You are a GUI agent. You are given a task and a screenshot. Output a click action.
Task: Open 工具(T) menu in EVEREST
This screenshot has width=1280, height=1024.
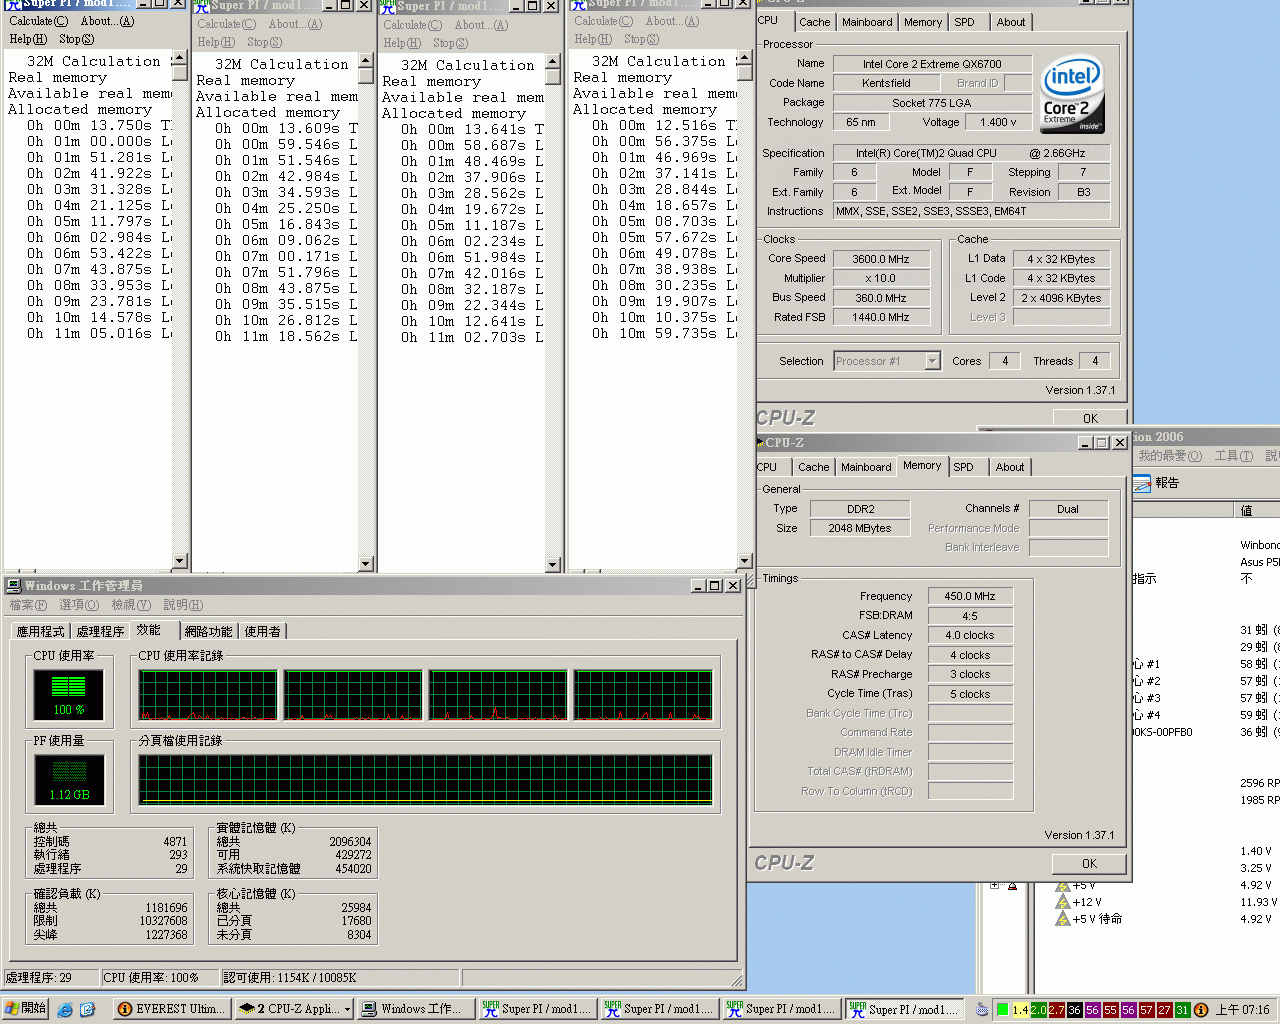point(1233,456)
